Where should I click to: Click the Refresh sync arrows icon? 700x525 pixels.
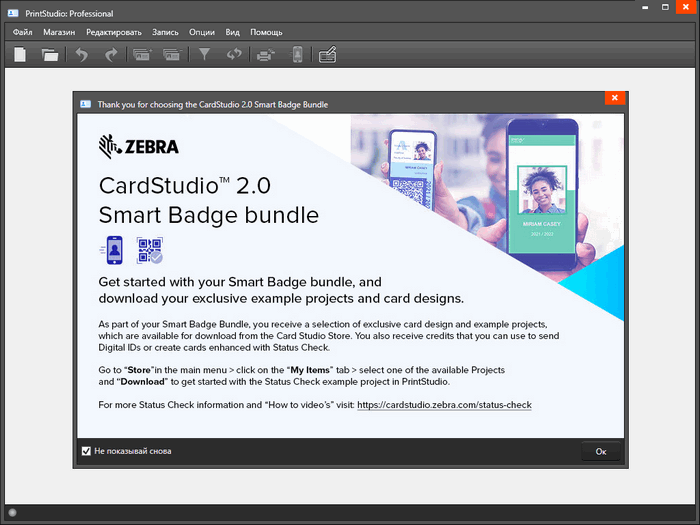tap(234, 54)
